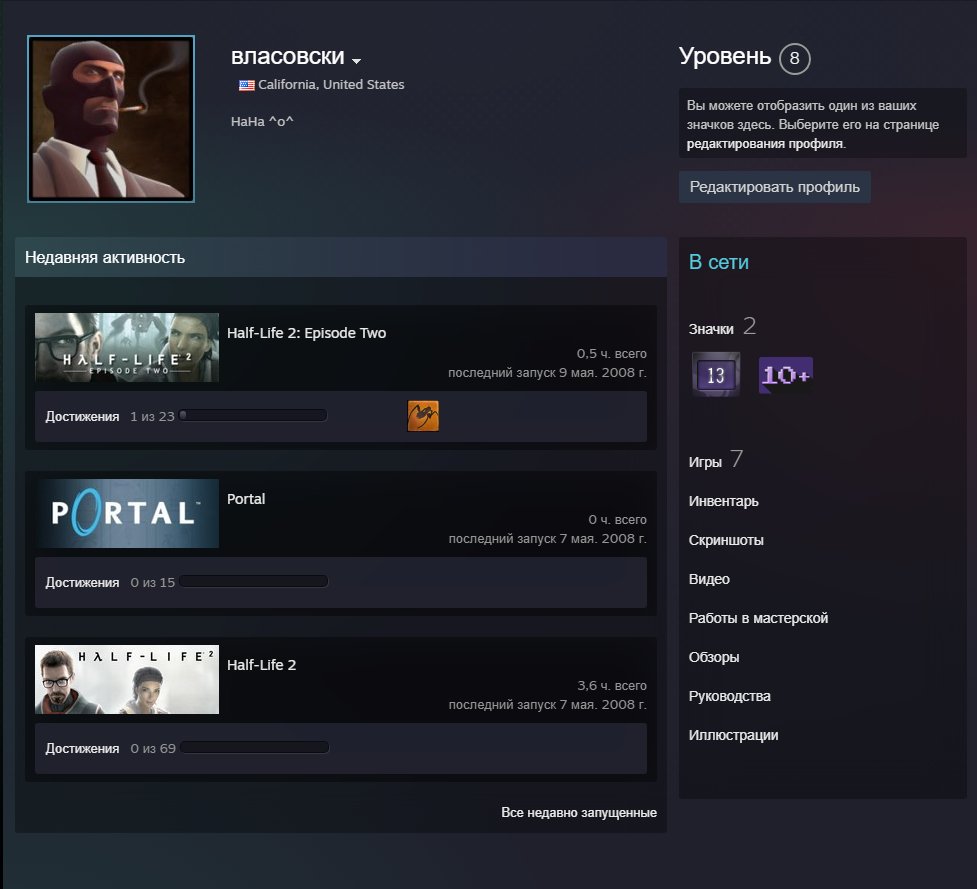Screen dimensions: 977x889
Task: Open the Обзоры reviews link
Action: point(714,657)
